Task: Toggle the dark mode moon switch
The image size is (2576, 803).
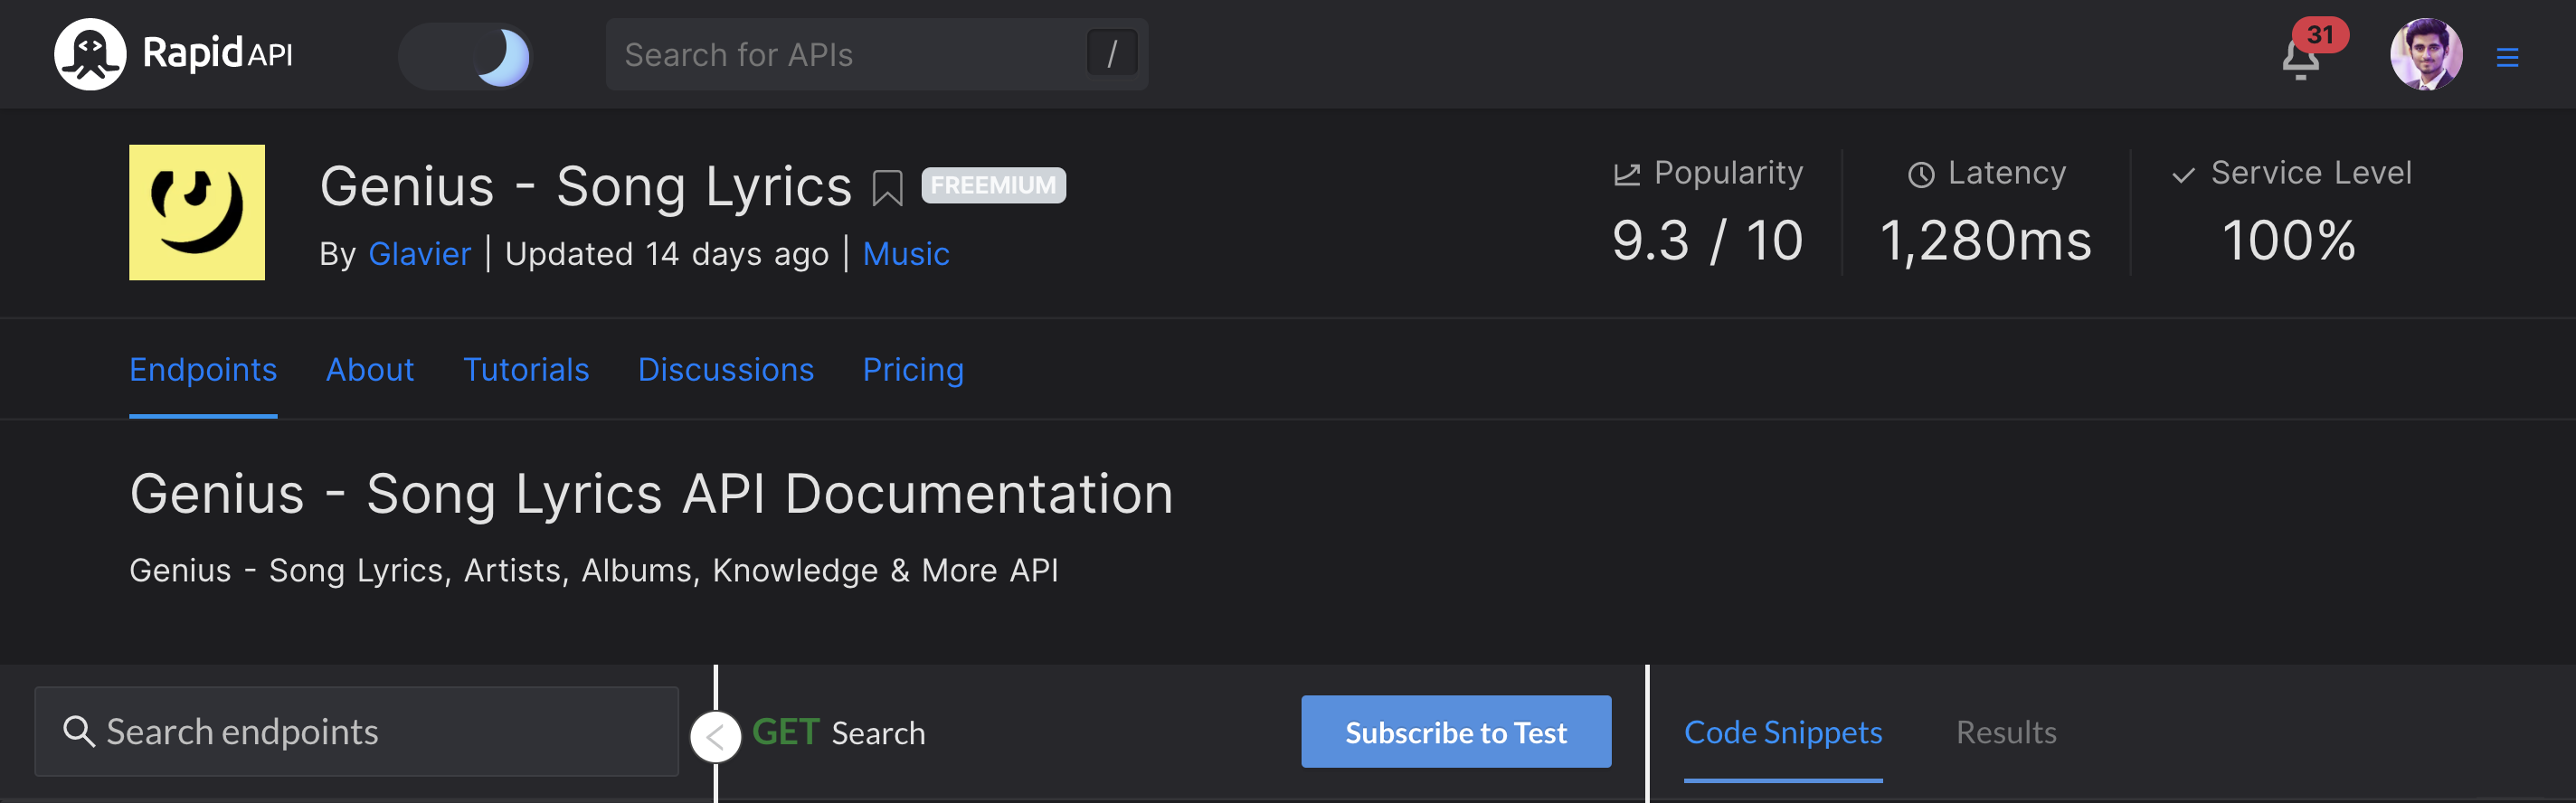Action: tap(465, 55)
